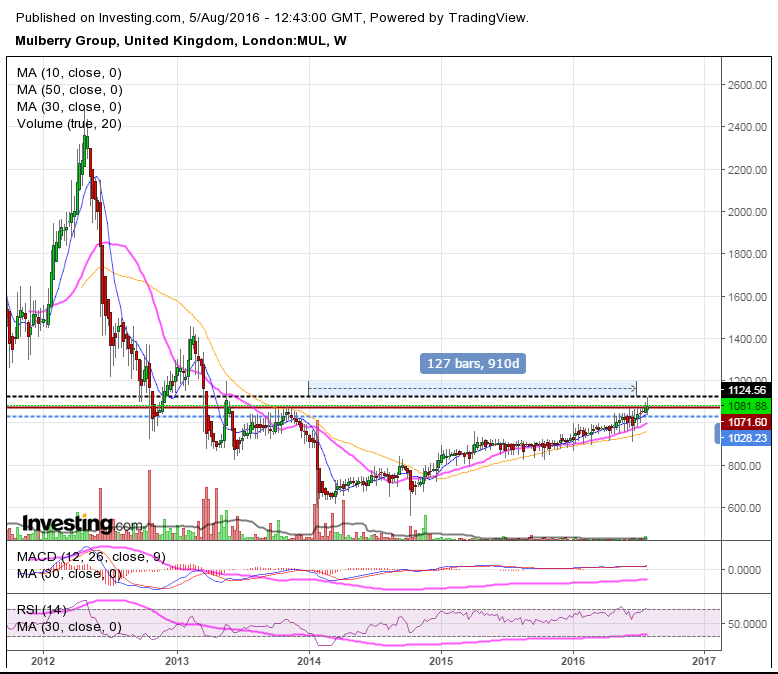Viewport: 778px width, 674px height.
Task: Select the MA (30, close, 0) label in price pane
Action: tap(69, 107)
